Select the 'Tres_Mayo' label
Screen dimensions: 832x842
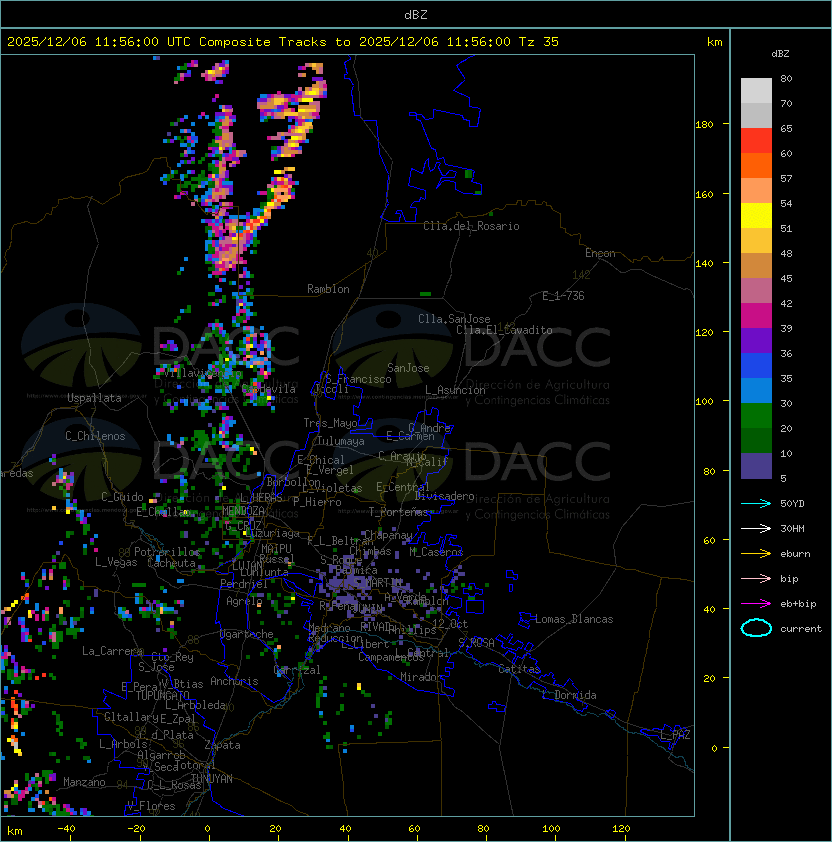(330, 423)
